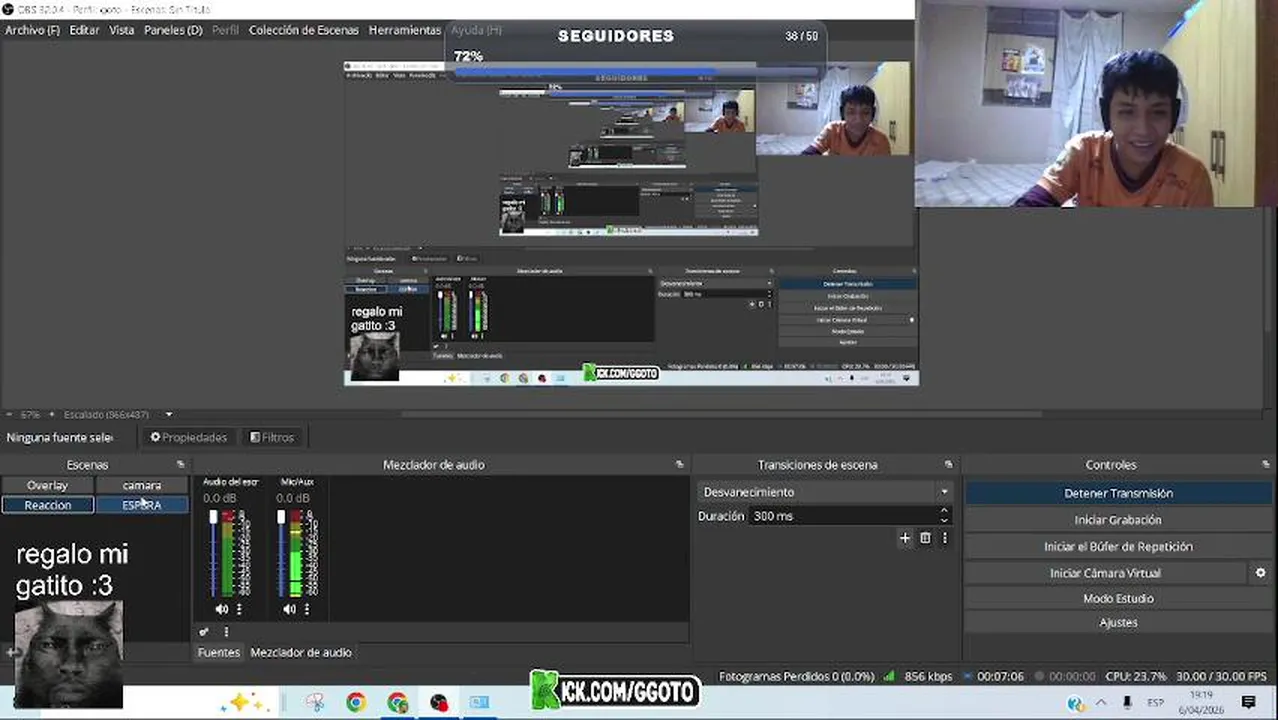Open the plain Chrome taskbar icon
Screen dimensions: 1278x720
pos(356,703)
